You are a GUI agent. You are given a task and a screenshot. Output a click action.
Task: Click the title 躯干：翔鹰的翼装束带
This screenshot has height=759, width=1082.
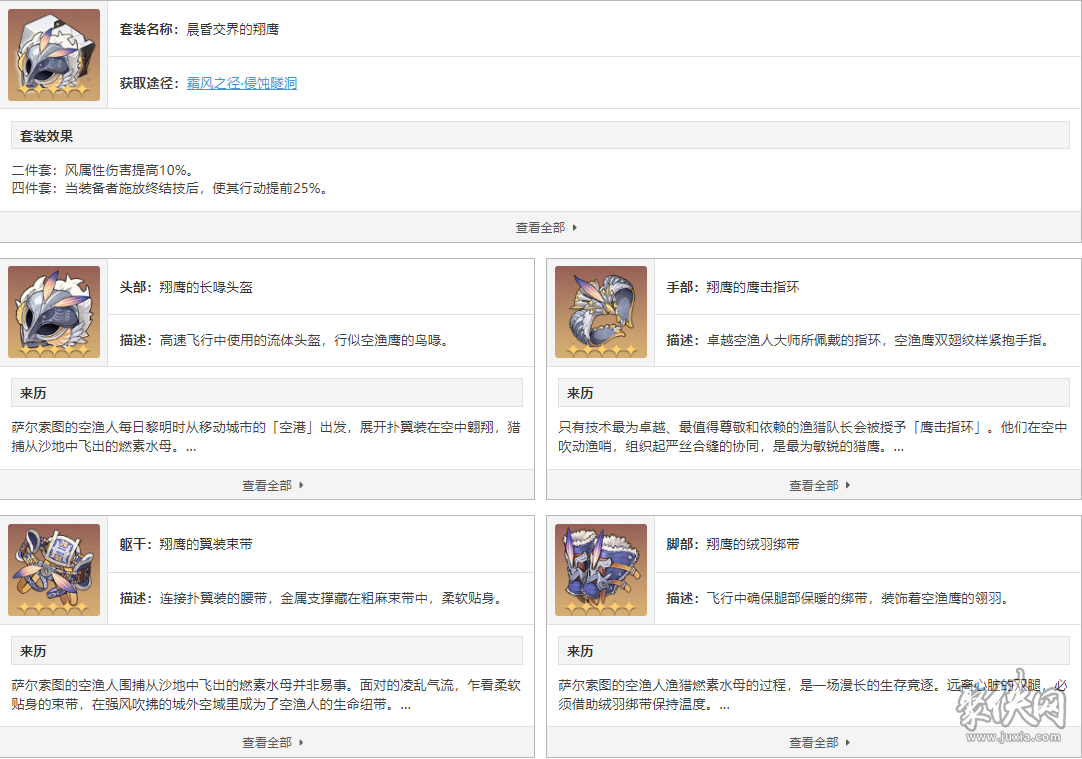point(186,544)
